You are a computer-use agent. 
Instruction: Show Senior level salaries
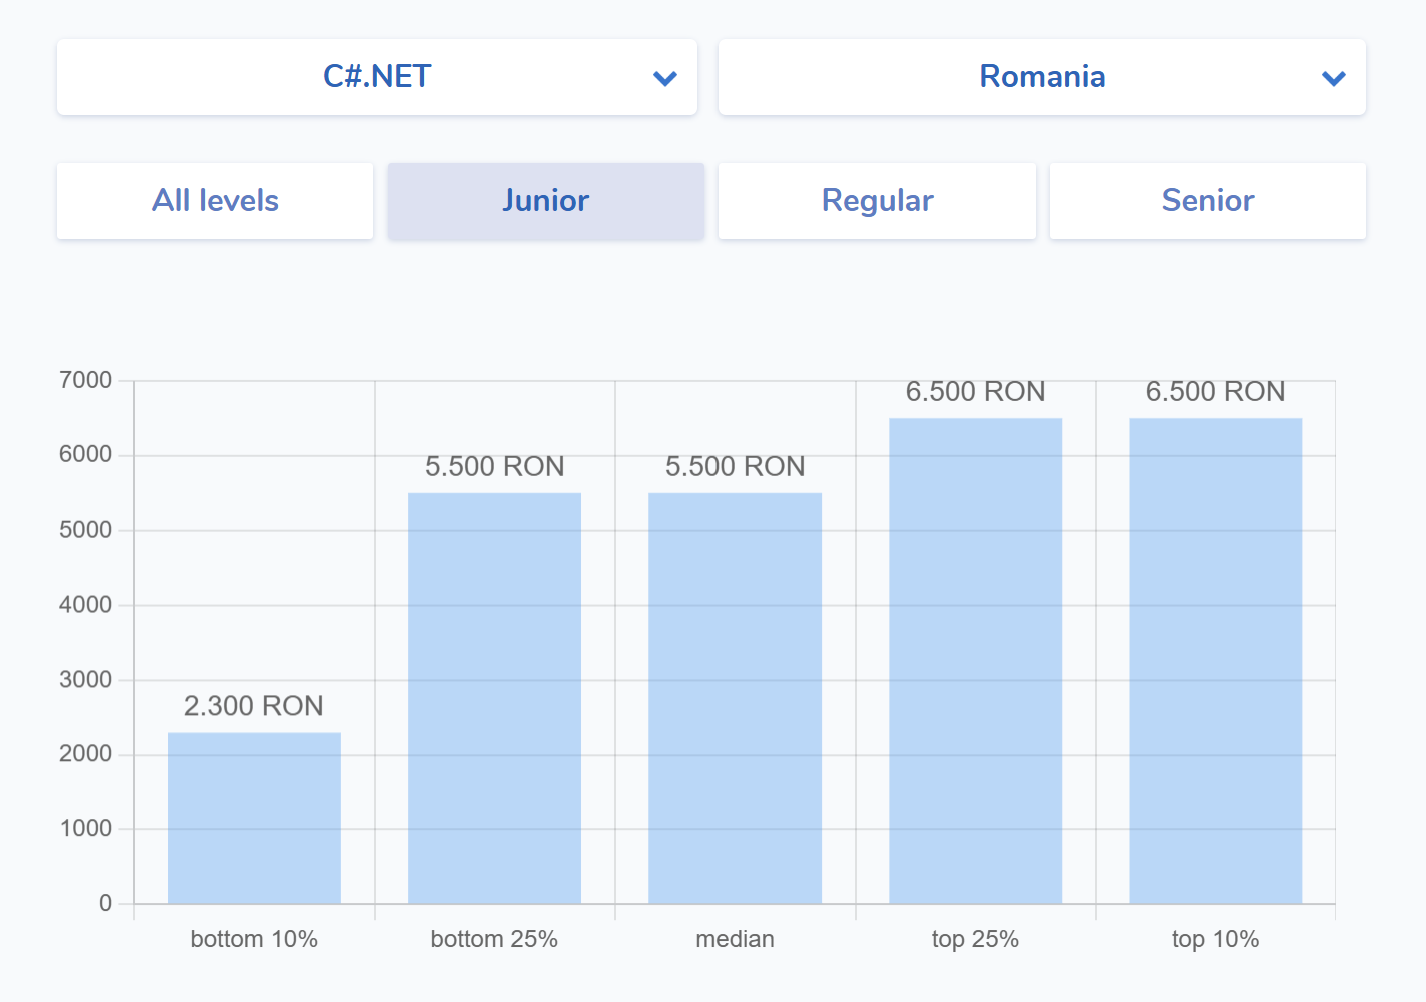pos(1207,201)
